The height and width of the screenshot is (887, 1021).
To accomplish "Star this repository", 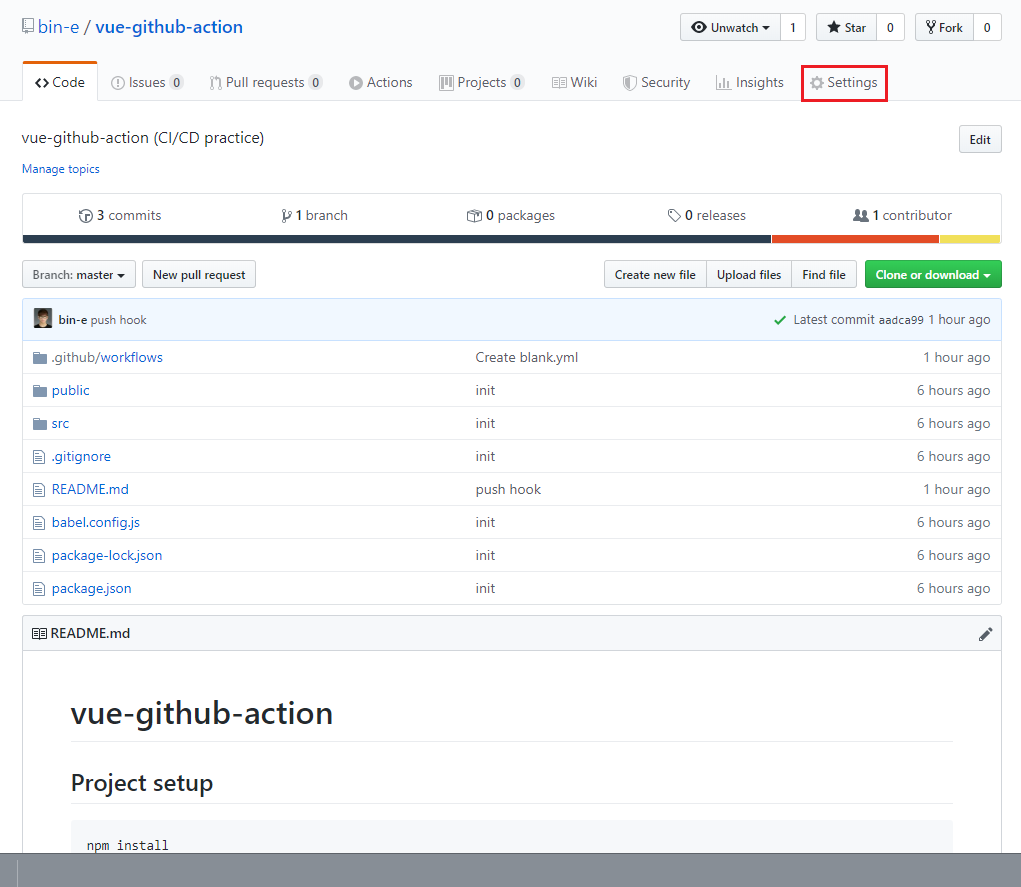I will click(x=846, y=27).
